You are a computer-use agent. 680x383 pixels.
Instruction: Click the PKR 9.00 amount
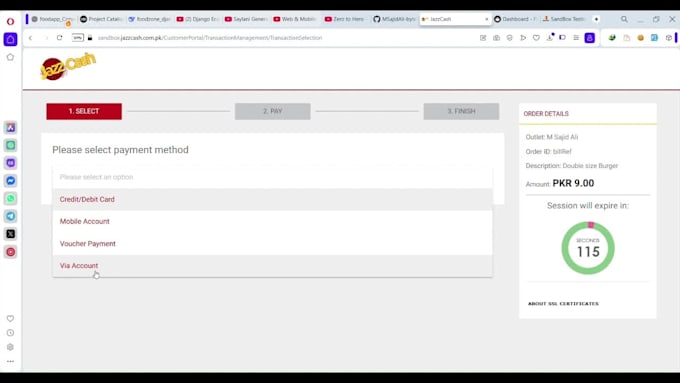coord(573,183)
